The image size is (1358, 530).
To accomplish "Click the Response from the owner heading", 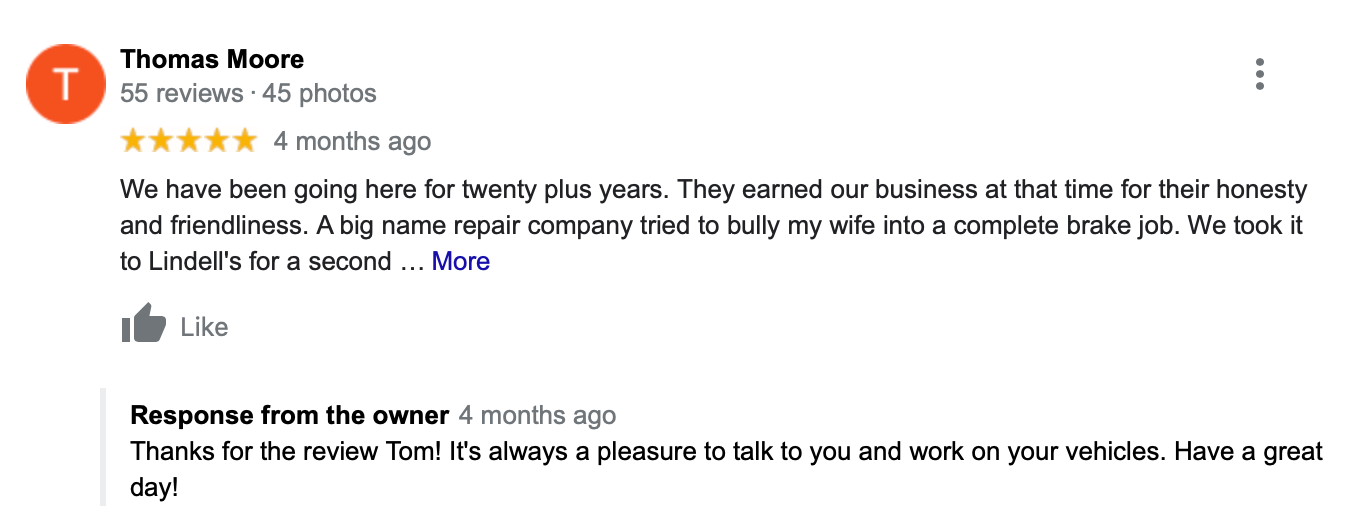I will pos(290,415).
